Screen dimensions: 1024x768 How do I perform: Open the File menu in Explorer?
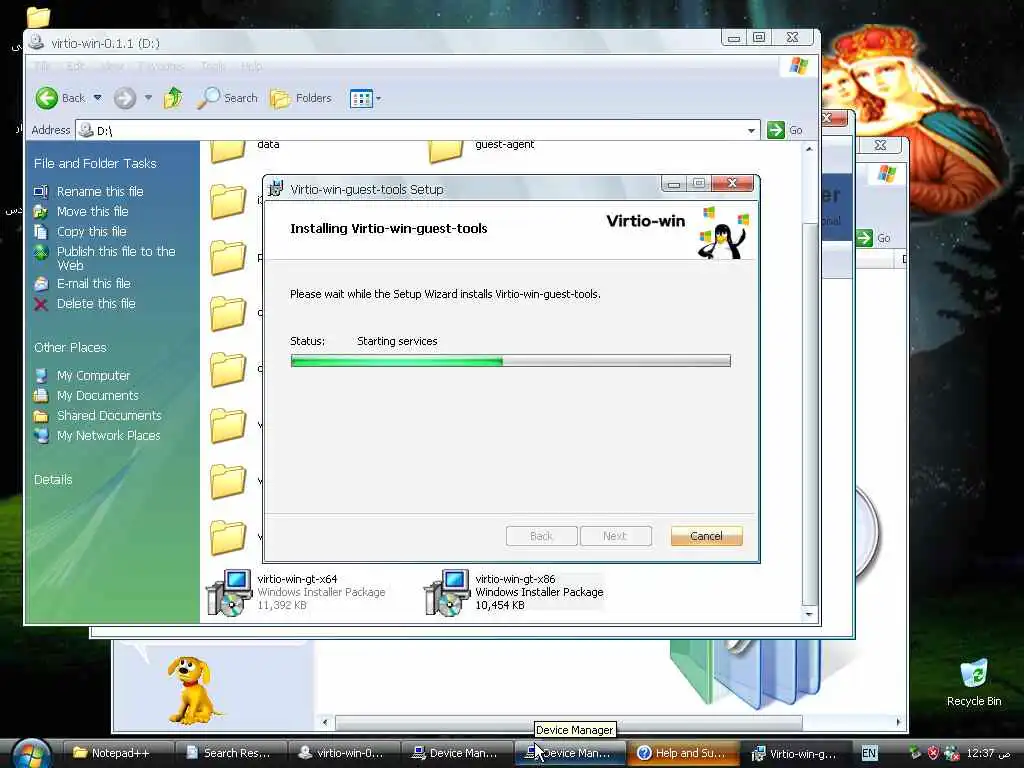(42, 66)
